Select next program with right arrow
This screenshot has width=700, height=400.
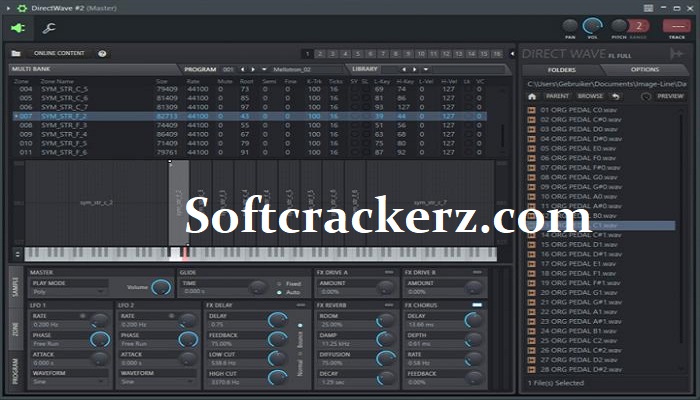click(253, 69)
